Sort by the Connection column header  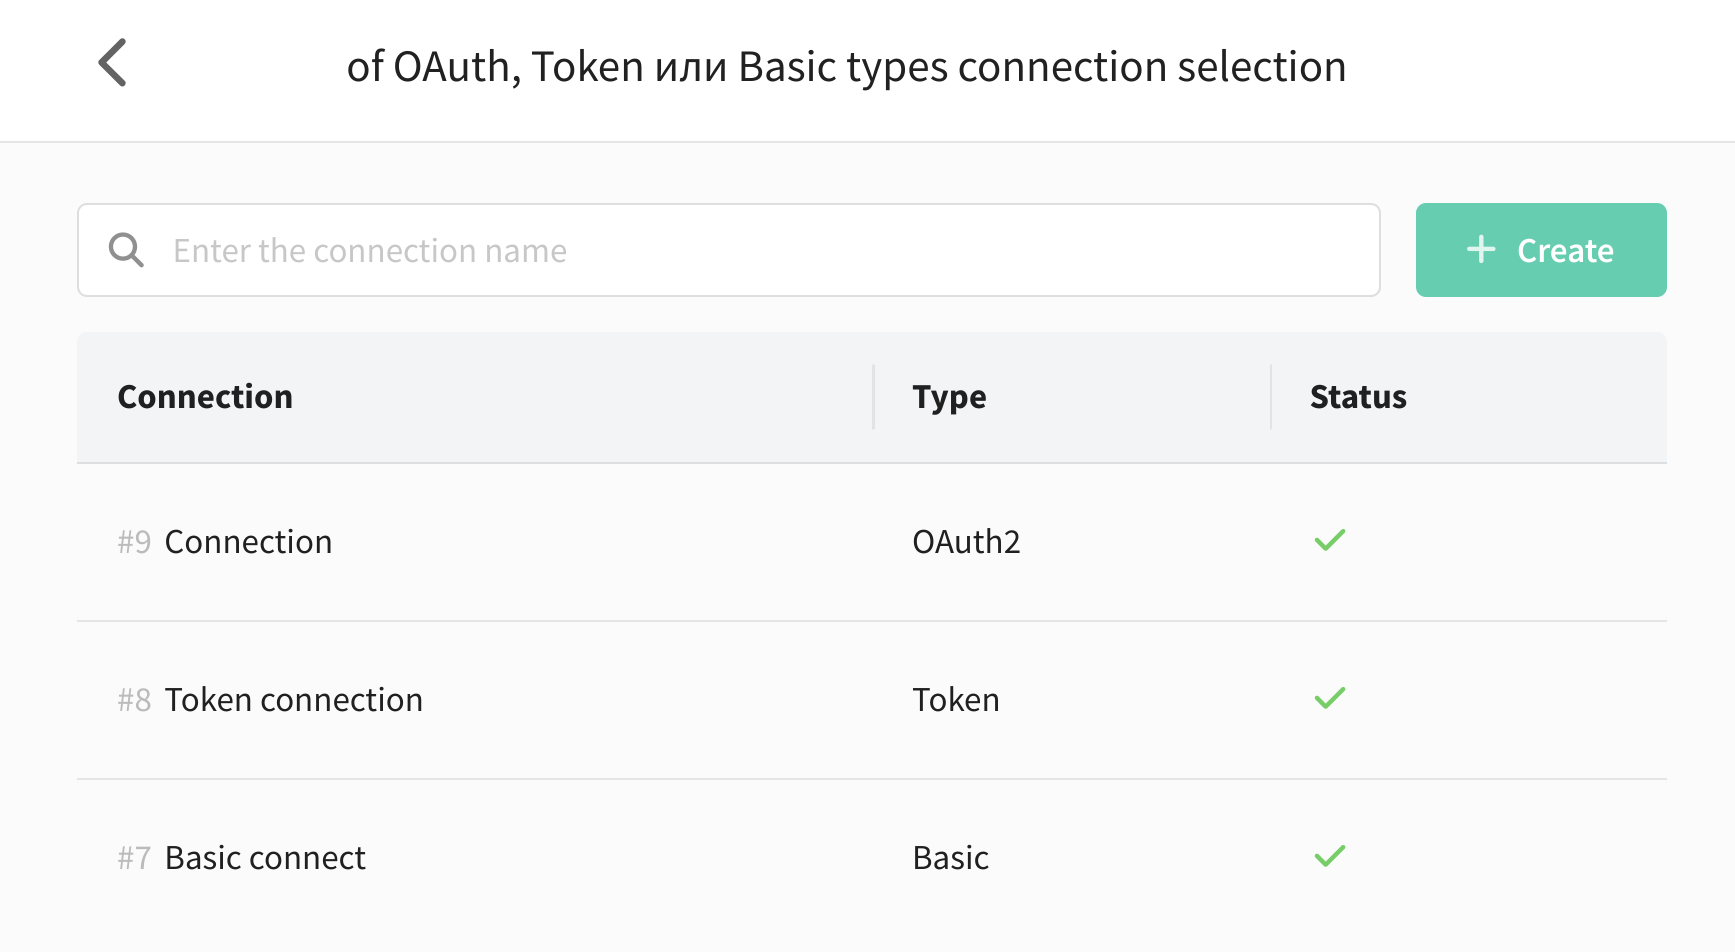[205, 397]
